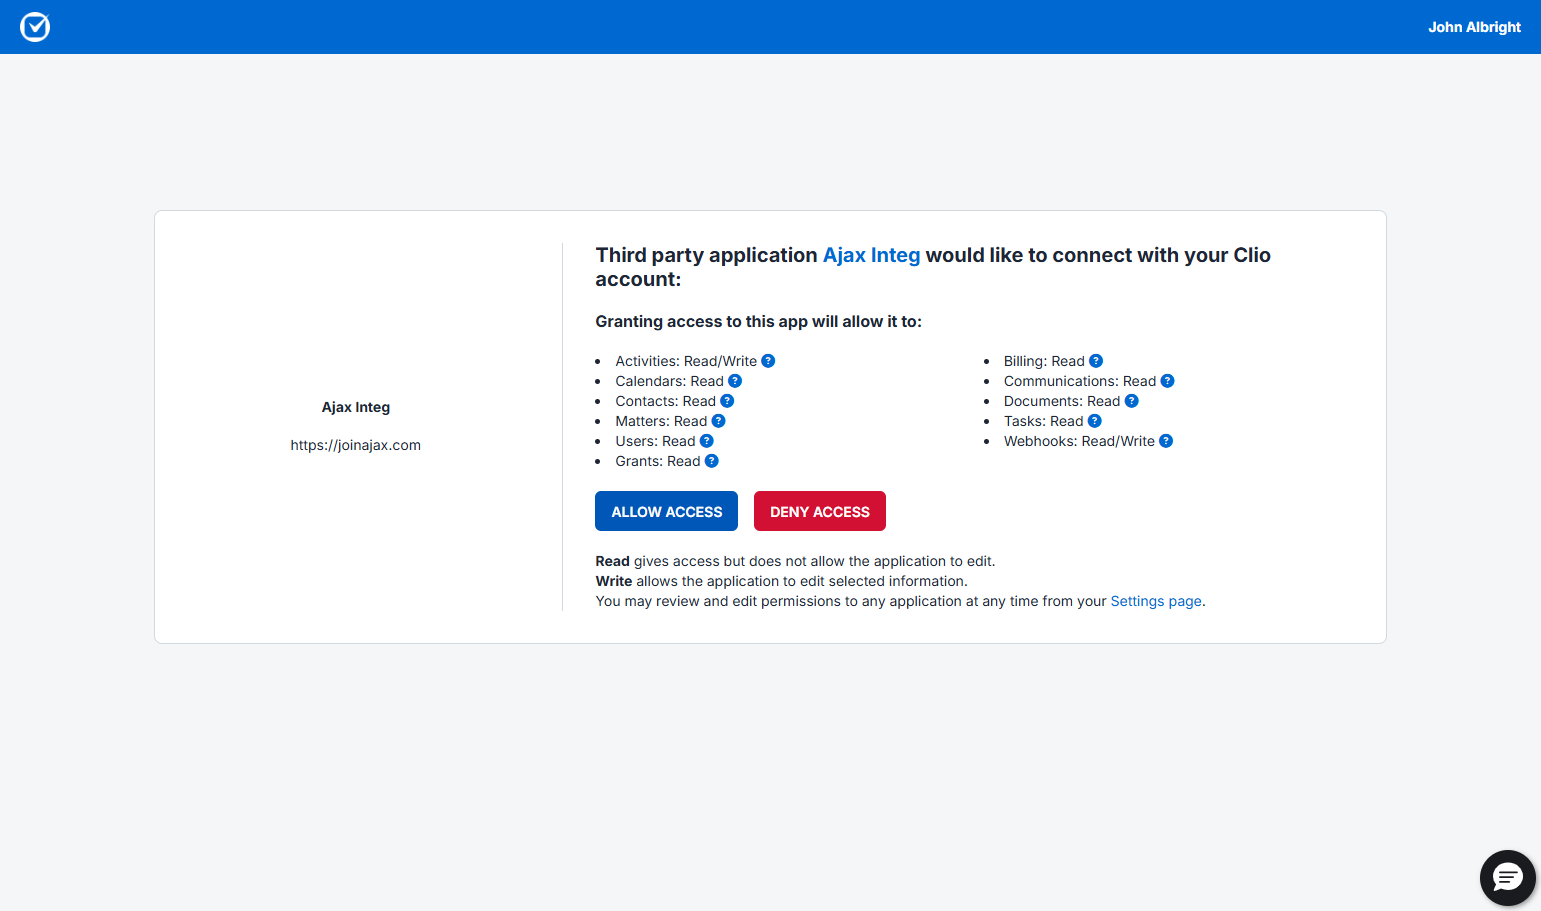
Task: Click the https://joinajax.com URL text
Action: coord(356,445)
